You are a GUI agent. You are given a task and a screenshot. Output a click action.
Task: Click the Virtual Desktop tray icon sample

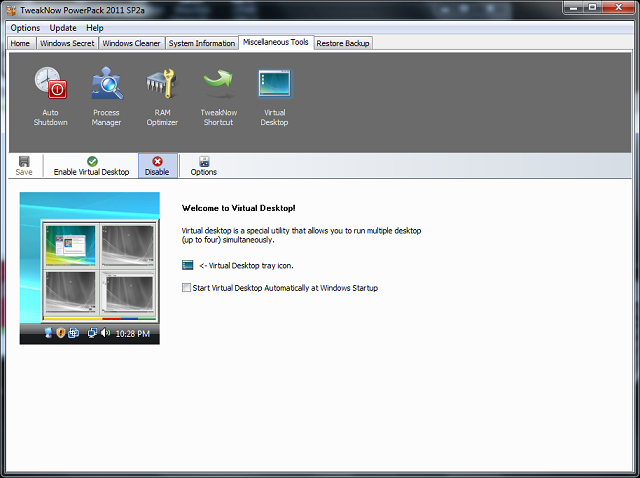187,265
